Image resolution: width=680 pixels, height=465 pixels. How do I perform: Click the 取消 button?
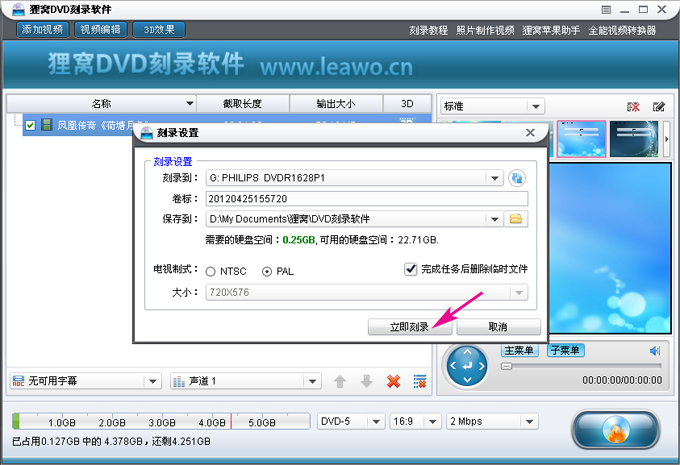(498, 327)
